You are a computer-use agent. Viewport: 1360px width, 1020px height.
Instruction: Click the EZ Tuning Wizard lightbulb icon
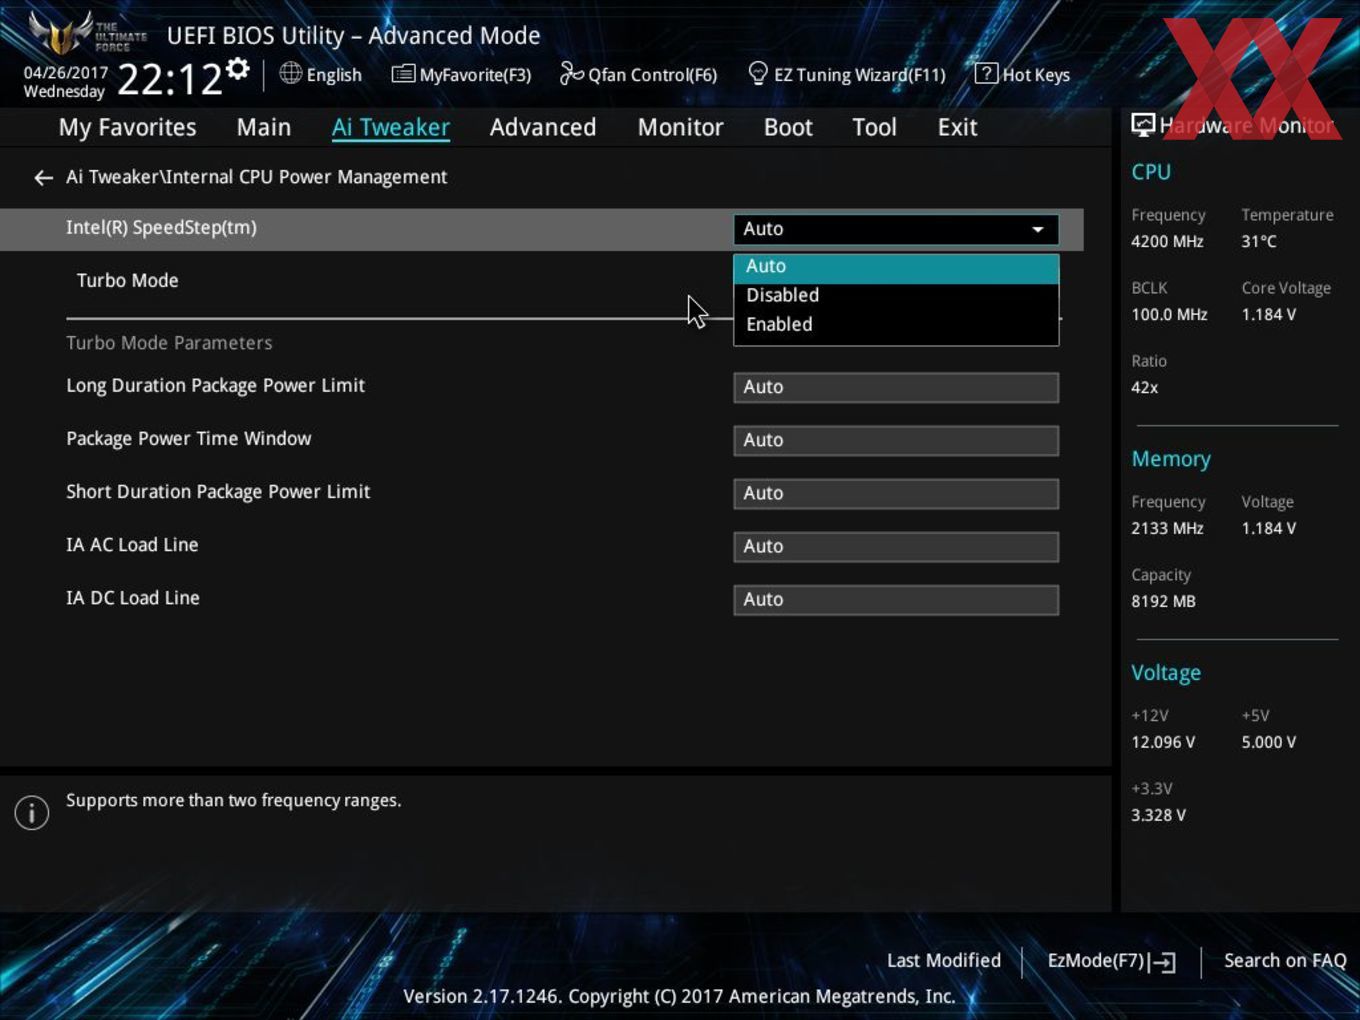[x=758, y=73]
